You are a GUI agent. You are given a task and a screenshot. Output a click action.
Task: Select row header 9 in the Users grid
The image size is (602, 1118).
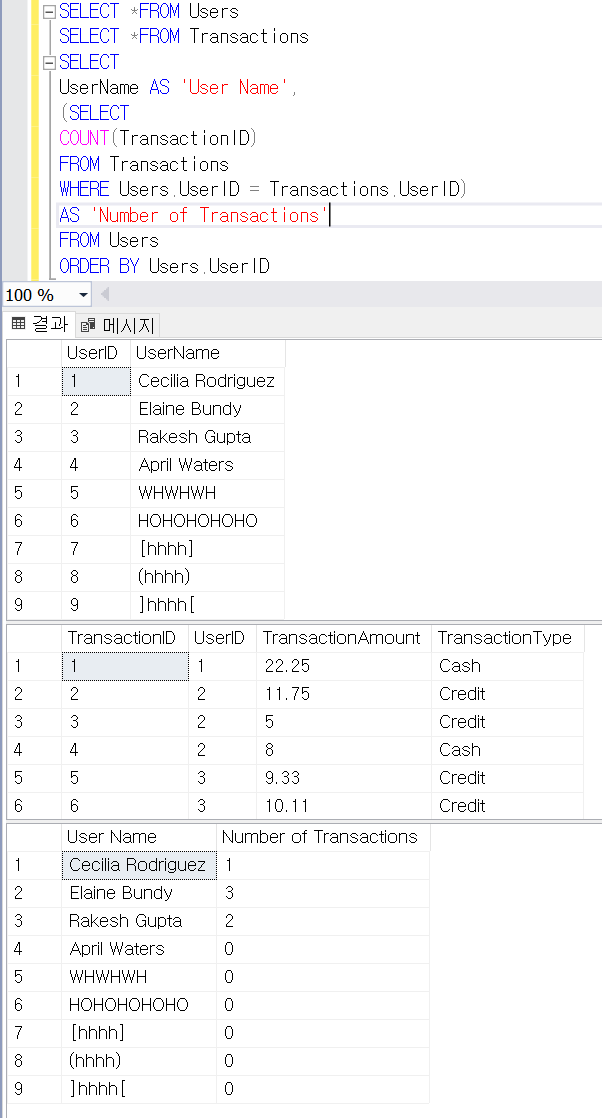[34, 605]
